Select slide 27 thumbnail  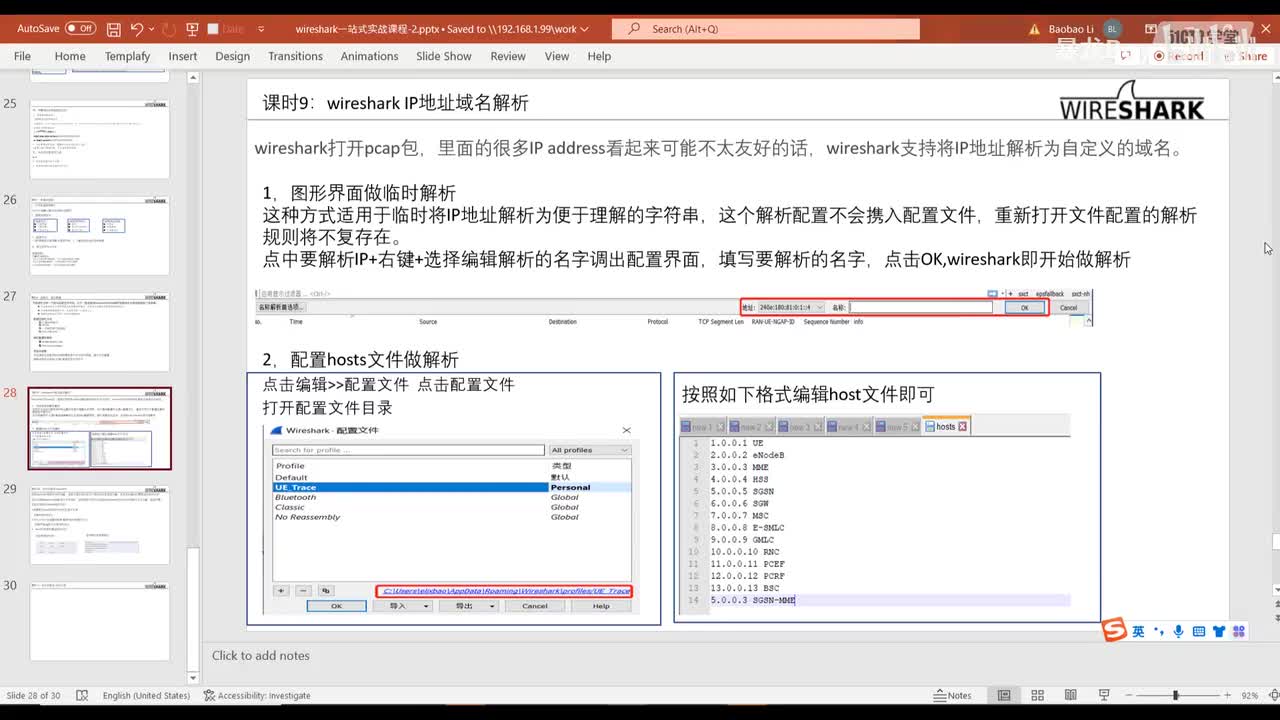[x=100, y=332]
